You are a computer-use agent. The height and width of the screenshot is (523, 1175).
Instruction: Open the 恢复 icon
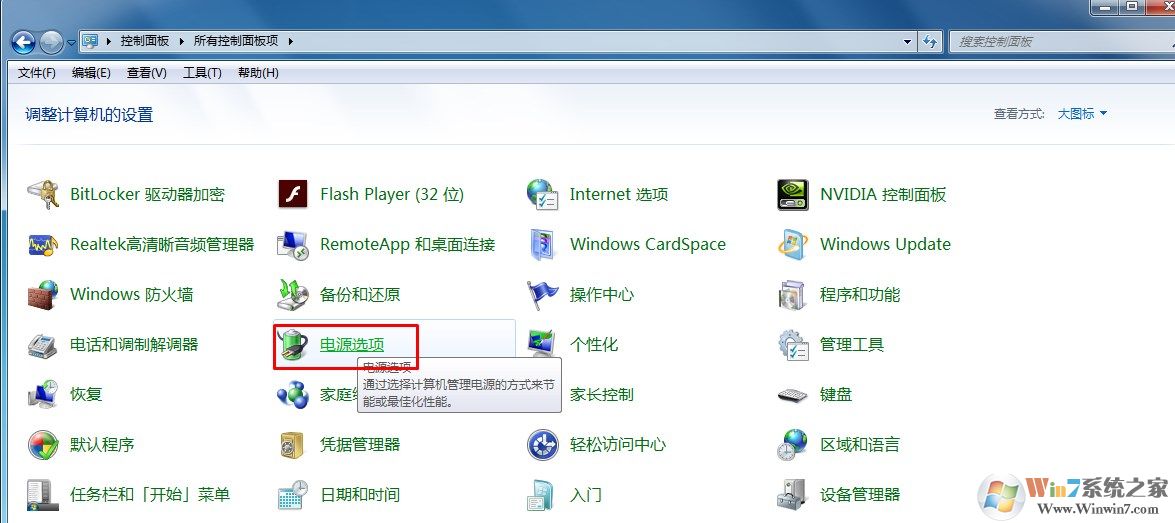(x=43, y=394)
